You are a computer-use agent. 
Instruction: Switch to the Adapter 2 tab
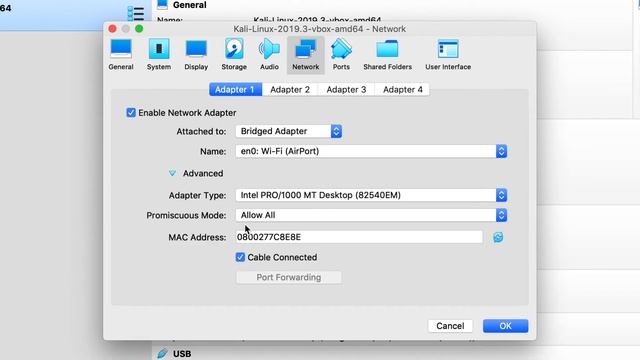pos(290,89)
